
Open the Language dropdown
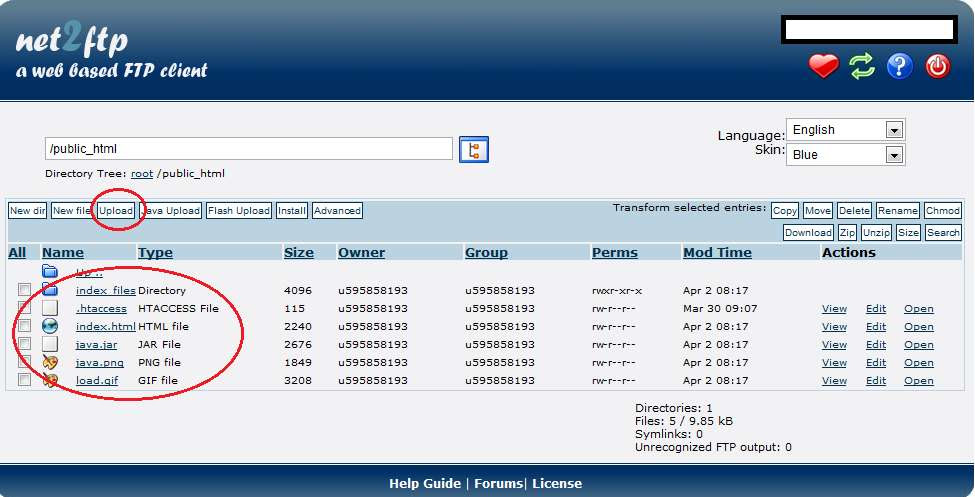[846, 130]
